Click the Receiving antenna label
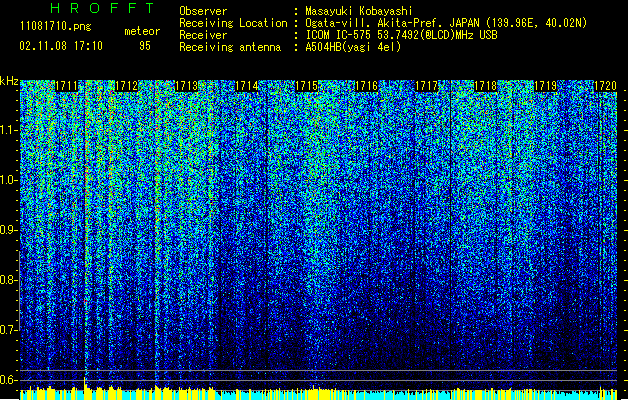The height and width of the screenshot is (400, 629). (x=230, y=47)
